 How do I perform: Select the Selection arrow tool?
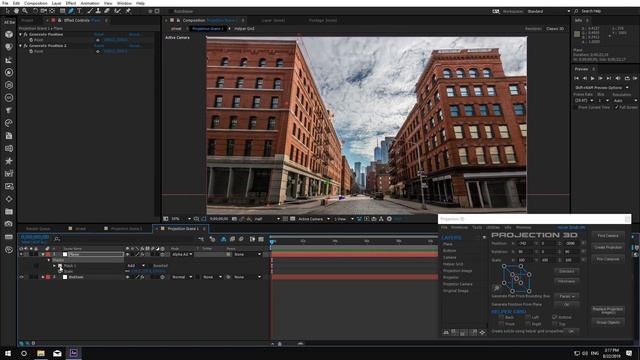(8, 11)
